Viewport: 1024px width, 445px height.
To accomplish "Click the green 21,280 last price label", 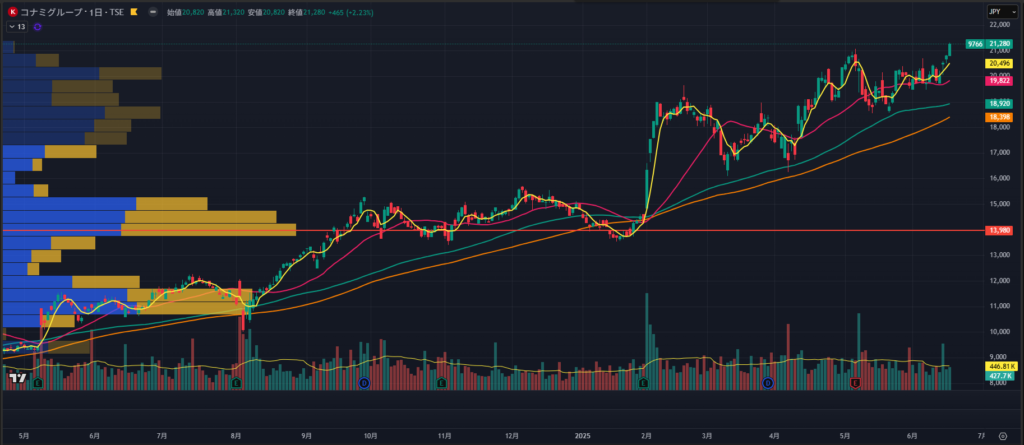I will point(999,44).
